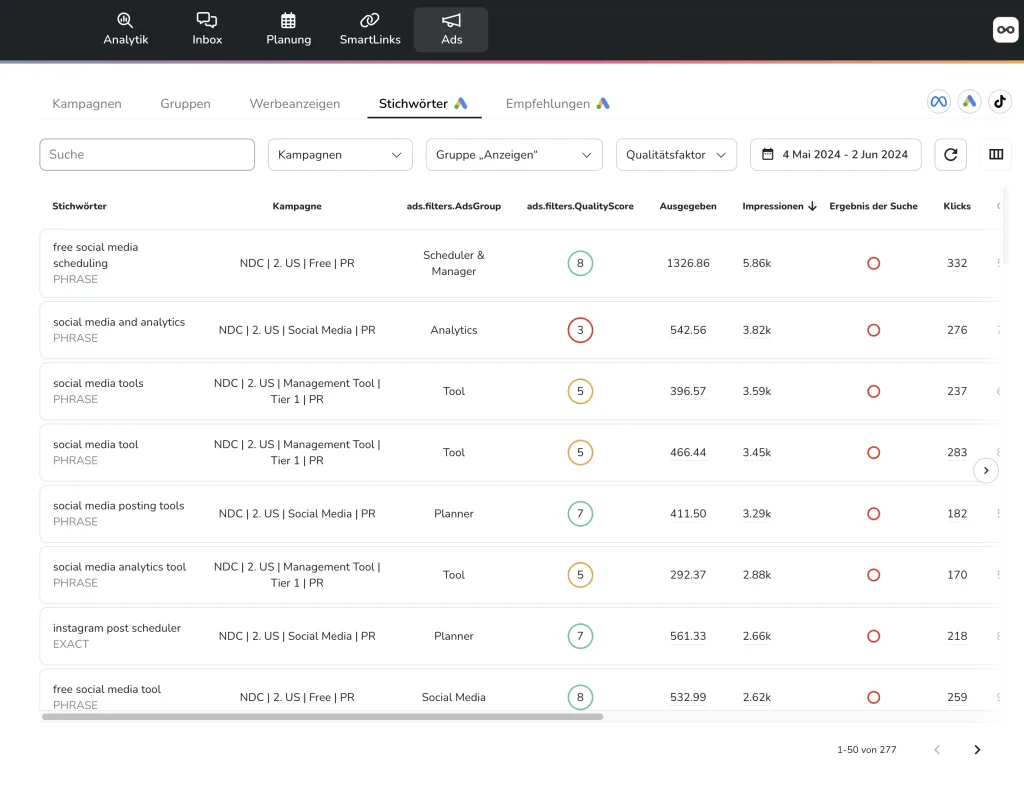Open the Gruppe „Anzeigen“ dropdown

coord(514,155)
